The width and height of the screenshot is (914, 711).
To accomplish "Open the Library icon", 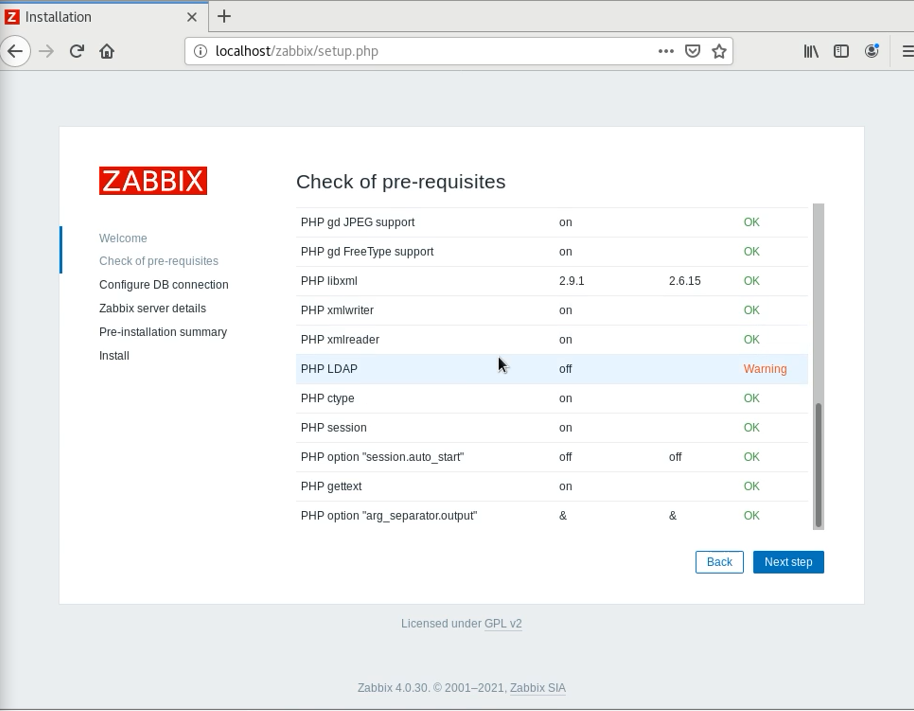I will (811, 51).
